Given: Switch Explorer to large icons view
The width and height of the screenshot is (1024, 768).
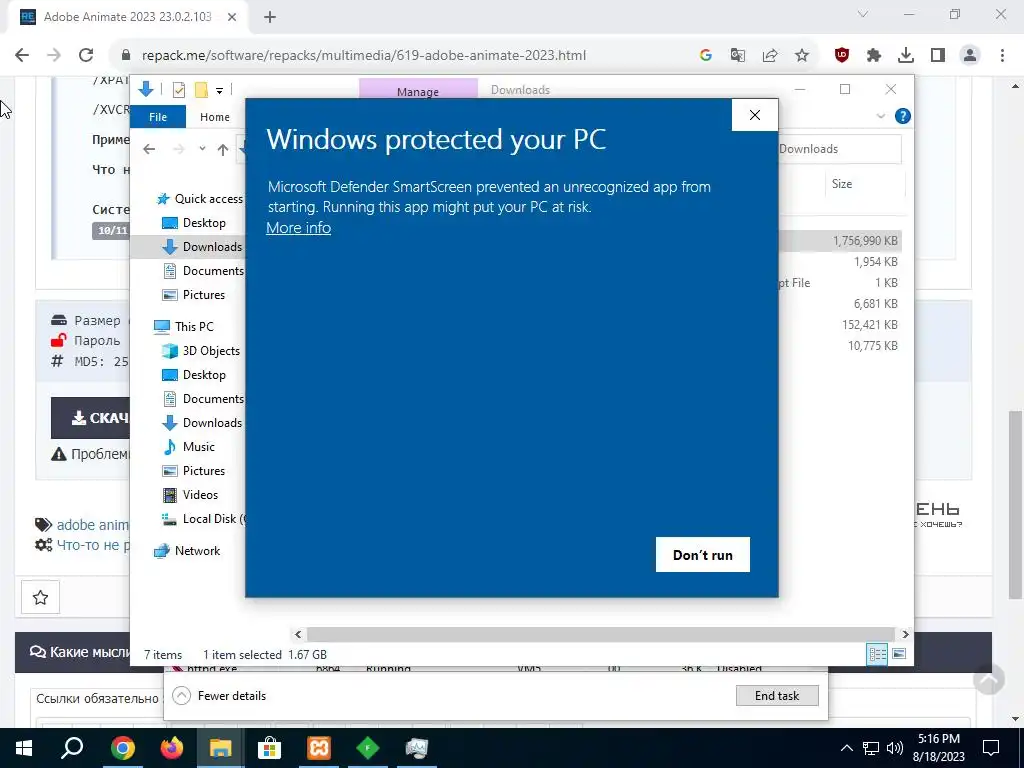Looking at the screenshot, I should (899, 654).
